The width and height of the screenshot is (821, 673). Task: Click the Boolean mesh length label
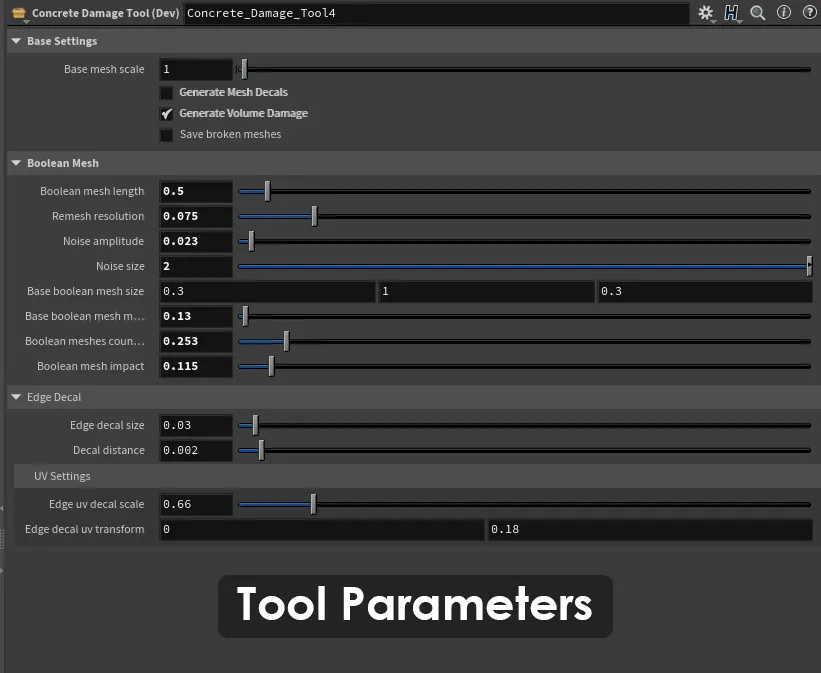92,191
